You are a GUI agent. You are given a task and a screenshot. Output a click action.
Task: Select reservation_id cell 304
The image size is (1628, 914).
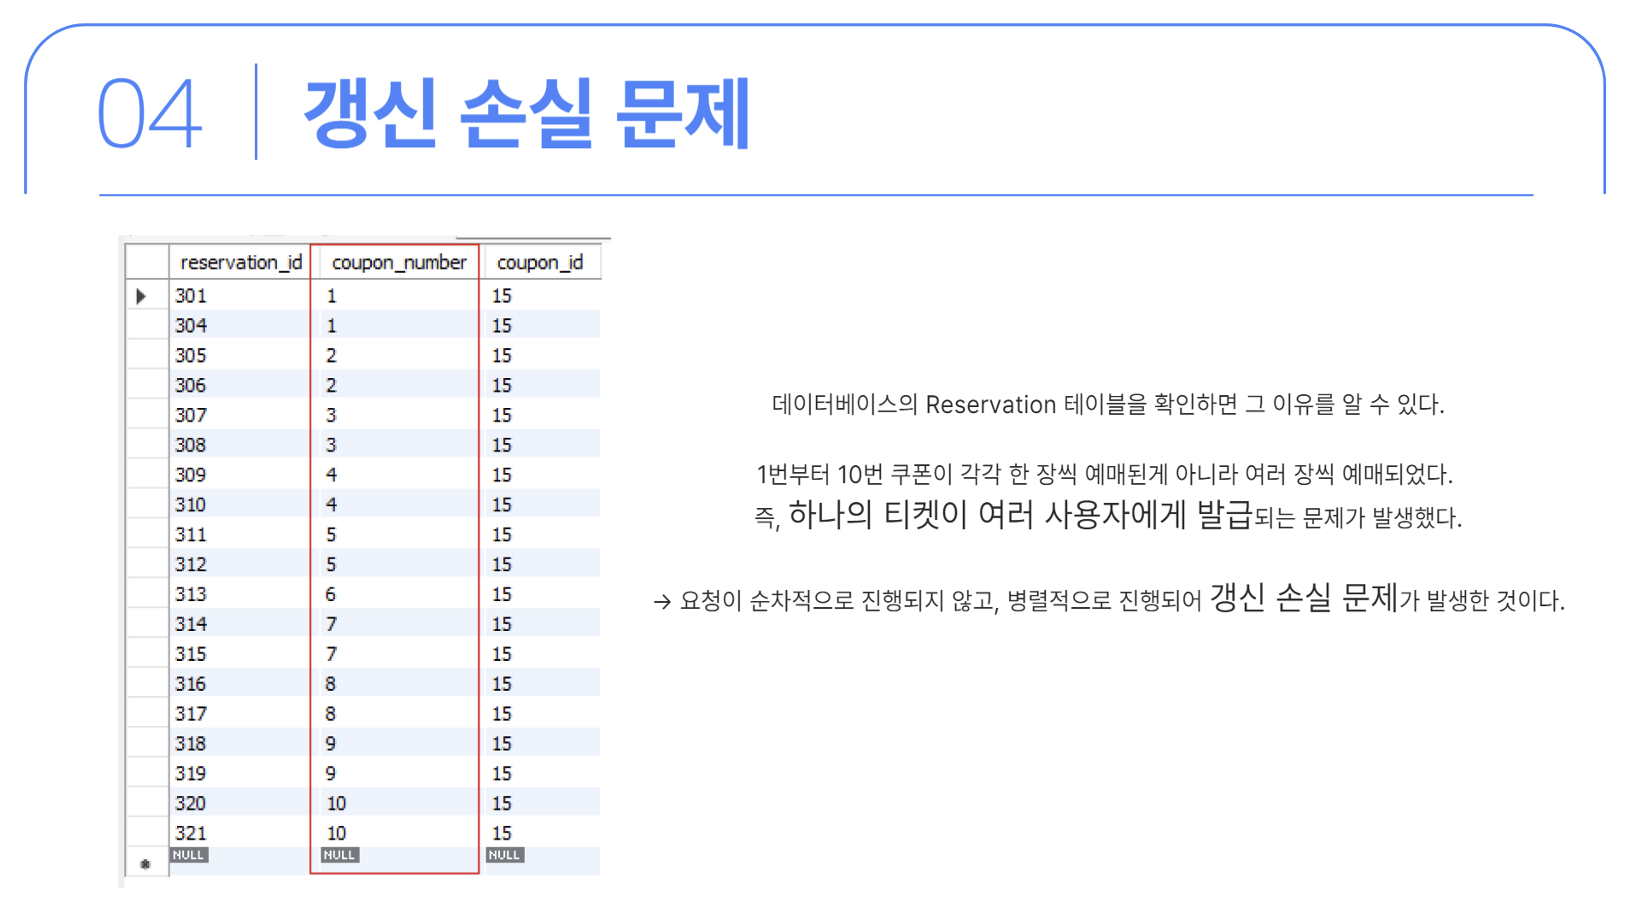(190, 326)
